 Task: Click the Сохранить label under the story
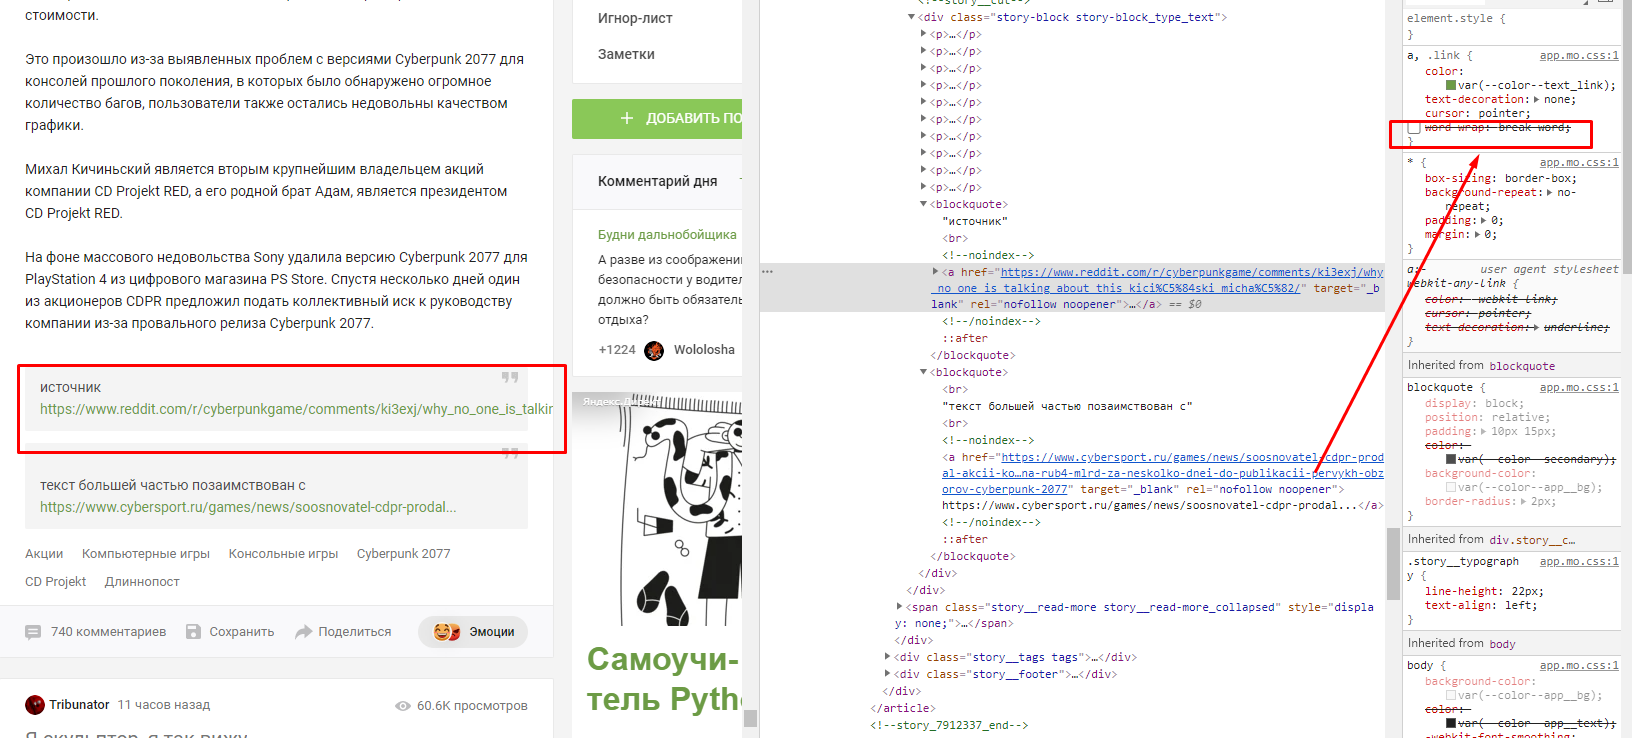242,632
